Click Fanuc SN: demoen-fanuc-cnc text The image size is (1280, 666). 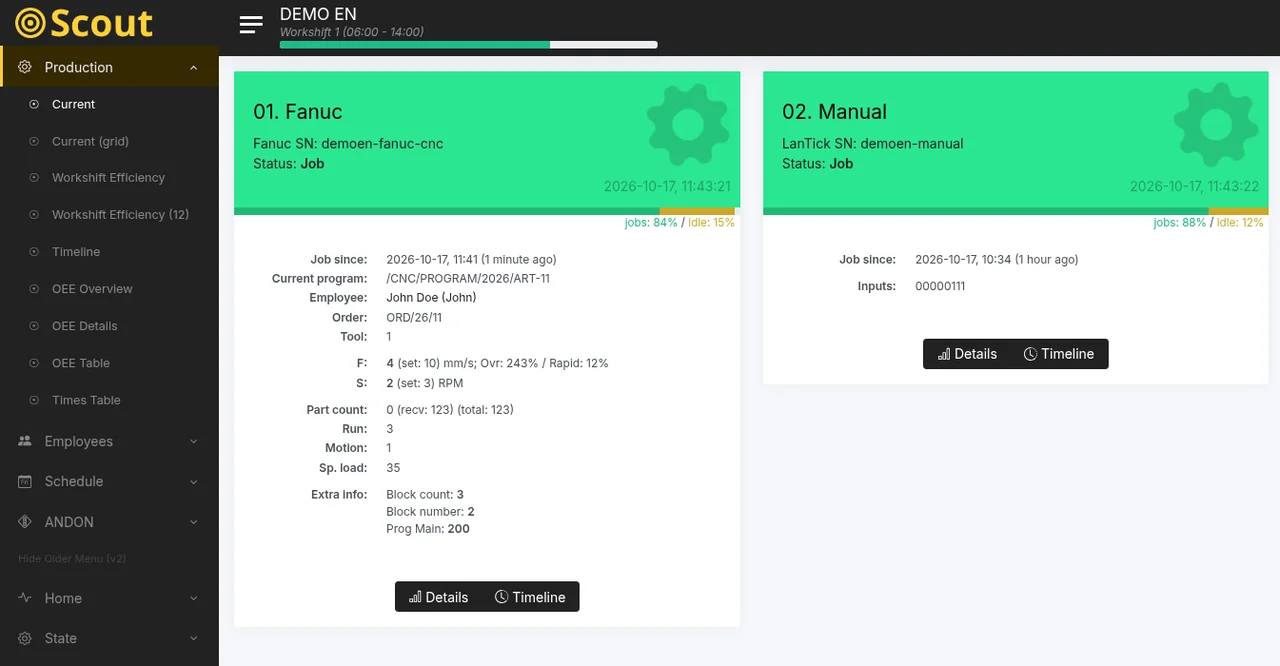(x=348, y=143)
